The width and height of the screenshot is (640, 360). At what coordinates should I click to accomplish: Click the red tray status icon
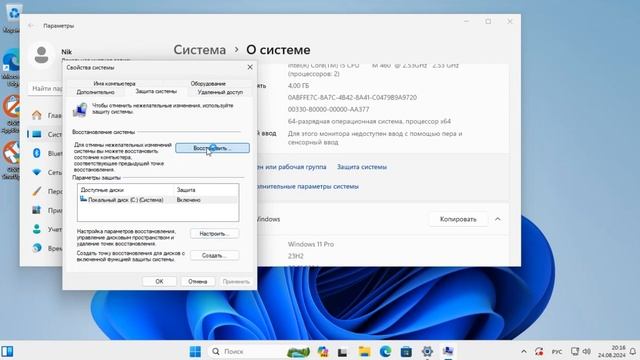tap(539, 351)
